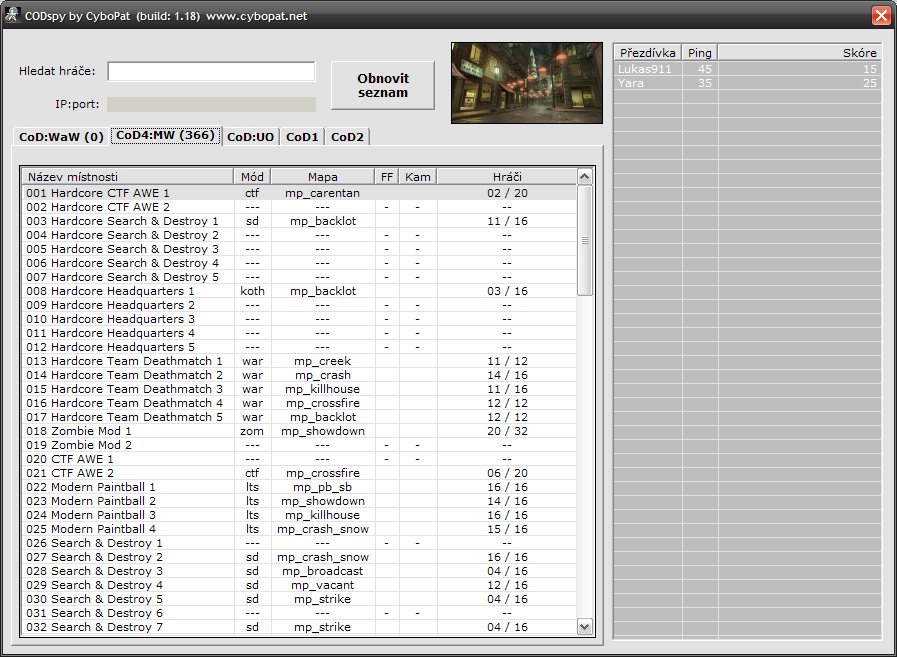This screenshot has height=657, width=897.
Task: Select 025 Modern Paintball 4 server
Action: (299, 529)
